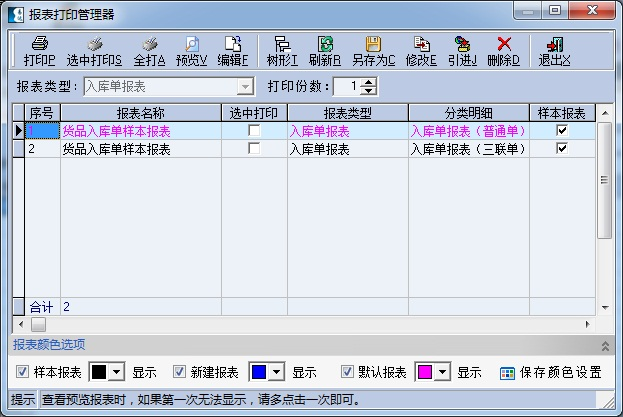Toggle the 新建报表 color option checkbox
Image resolution: width=623 pixels, height=417 pixels.
click(181, 372)
